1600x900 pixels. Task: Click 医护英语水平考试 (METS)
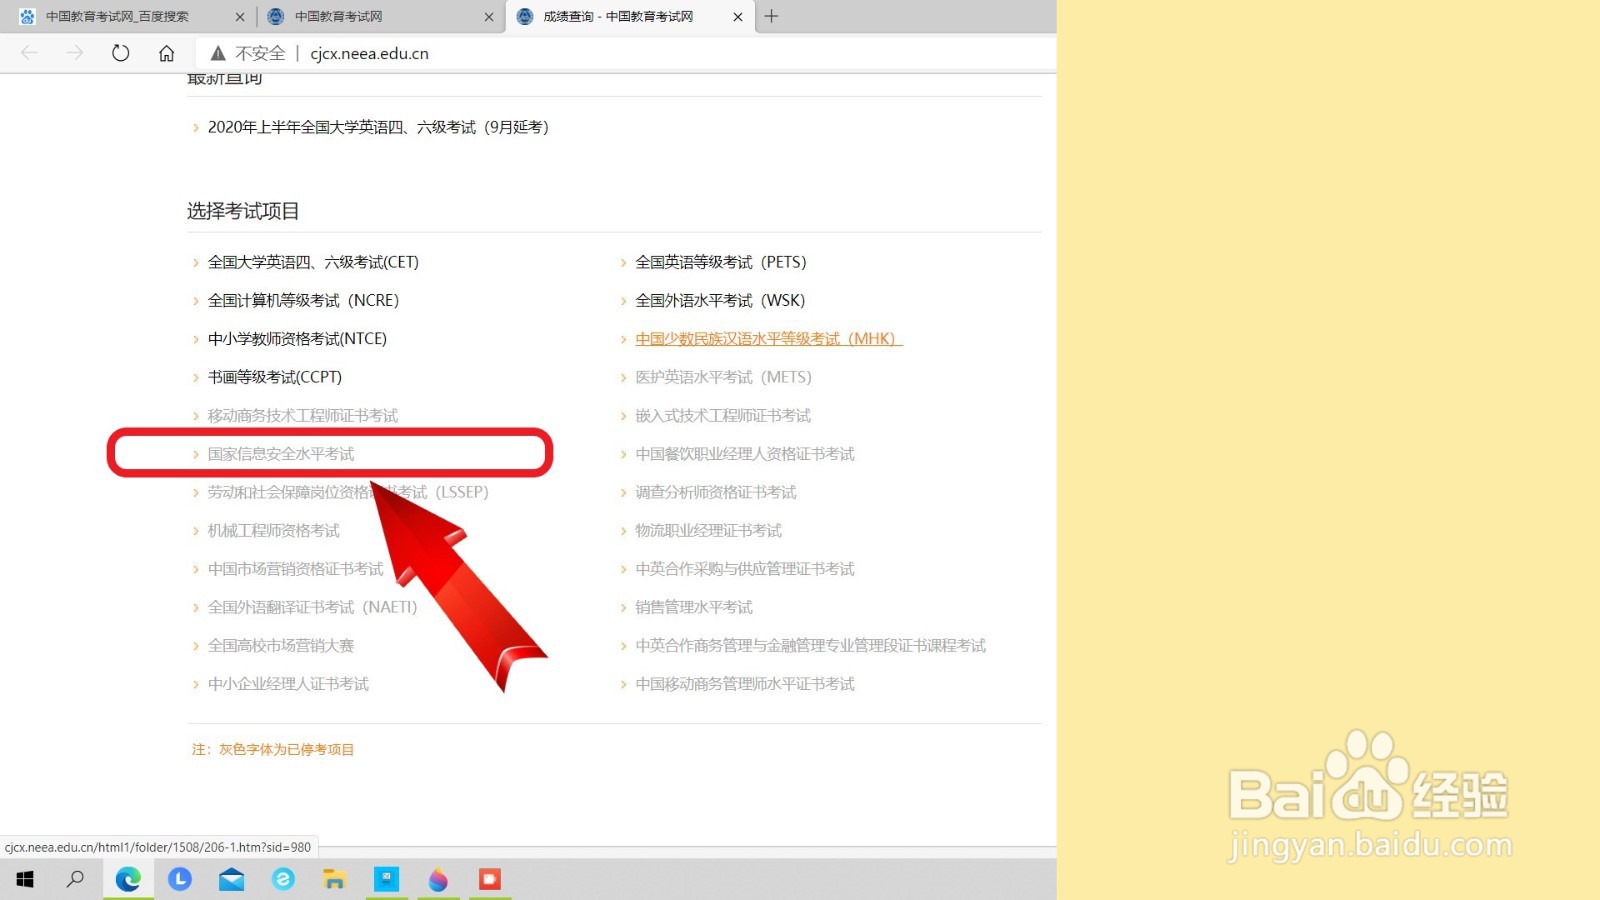tap(724, 377)
